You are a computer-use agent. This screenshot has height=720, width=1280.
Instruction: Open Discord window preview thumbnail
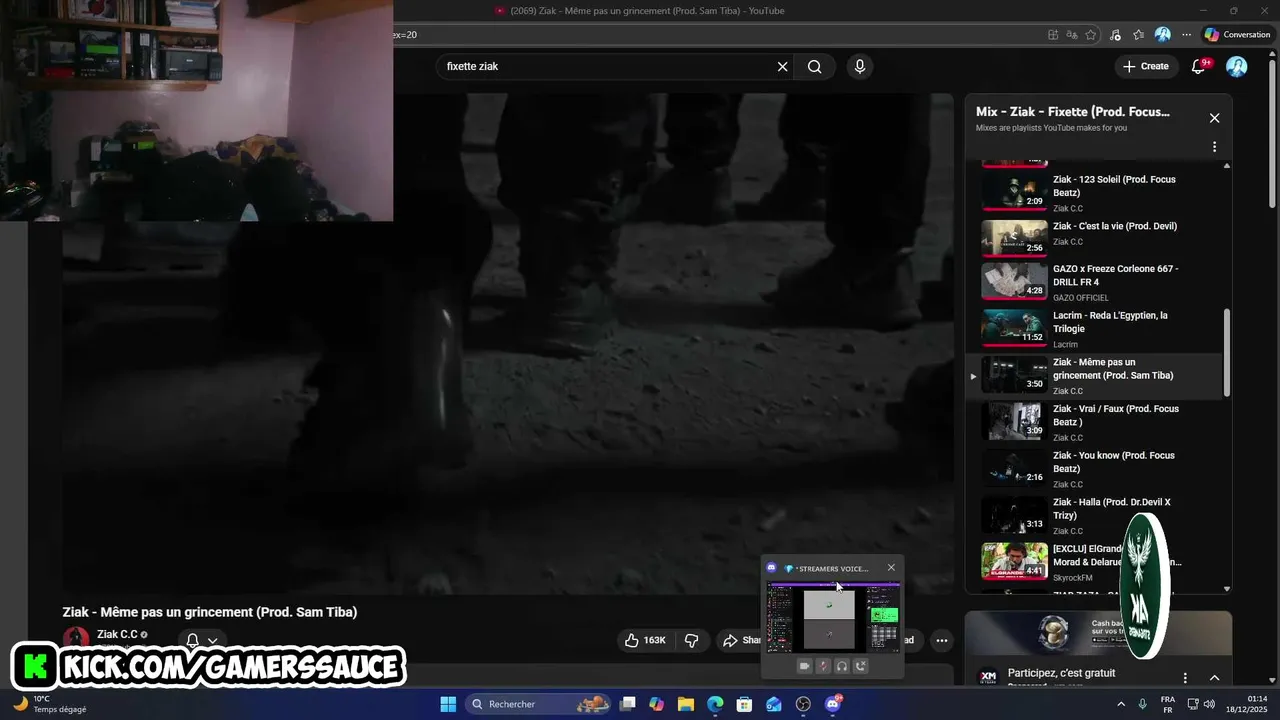coord(833,617)
